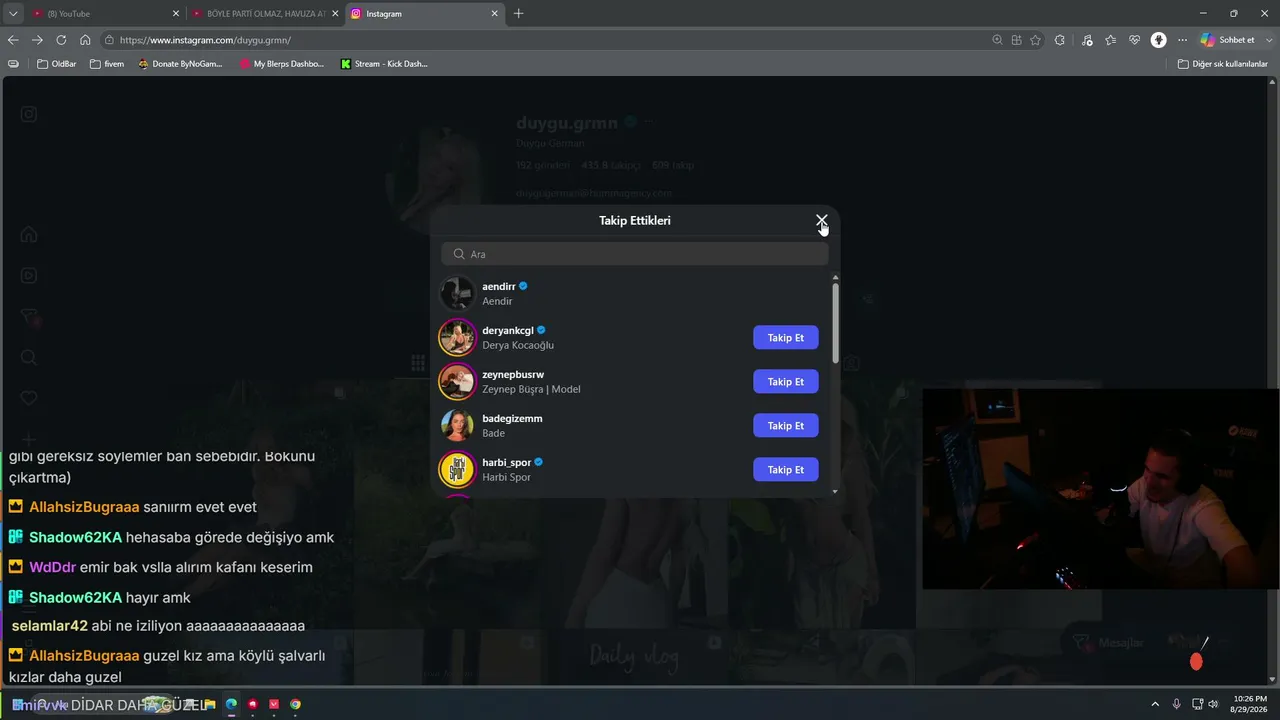Open Diğer sık kullanılanlar folder

(x=1222, y=64)
